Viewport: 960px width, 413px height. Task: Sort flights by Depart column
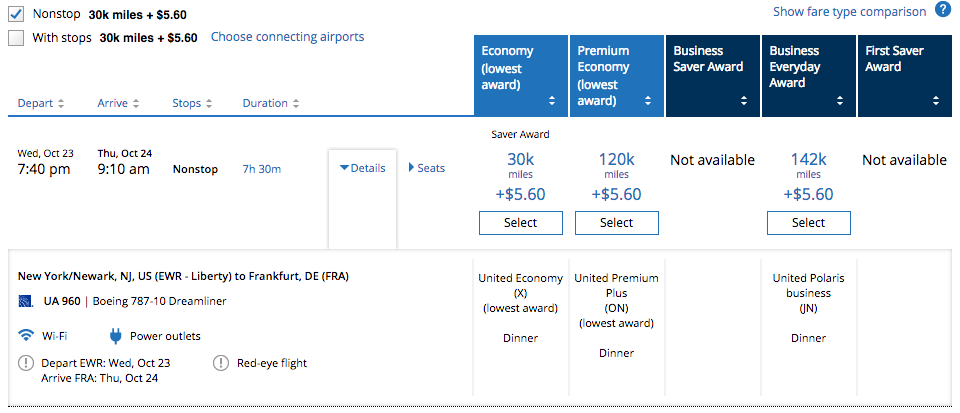click(41, 103)
